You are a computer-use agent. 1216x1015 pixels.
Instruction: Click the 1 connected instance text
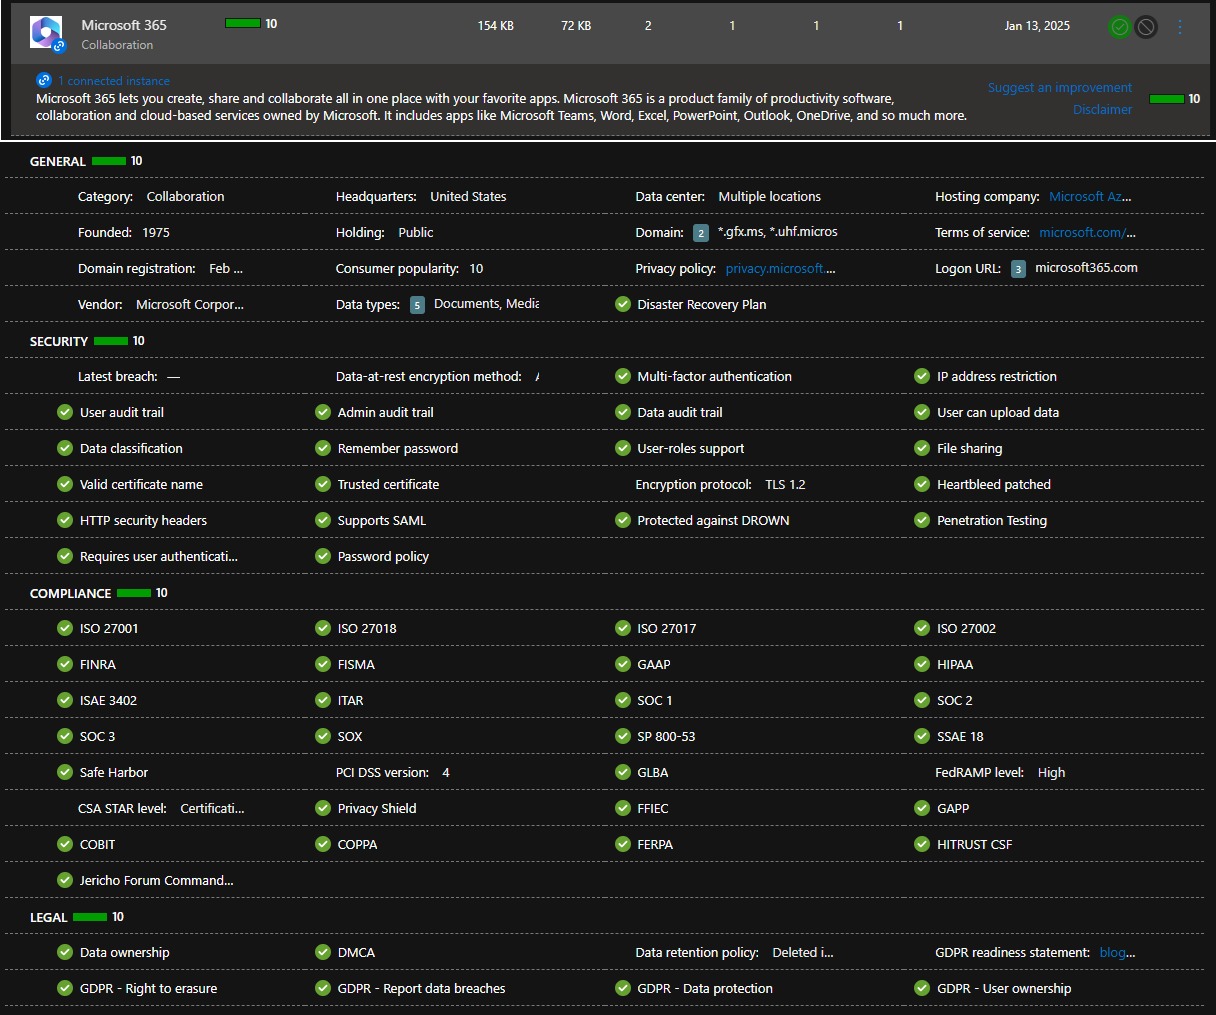click(x=114, y=80)
